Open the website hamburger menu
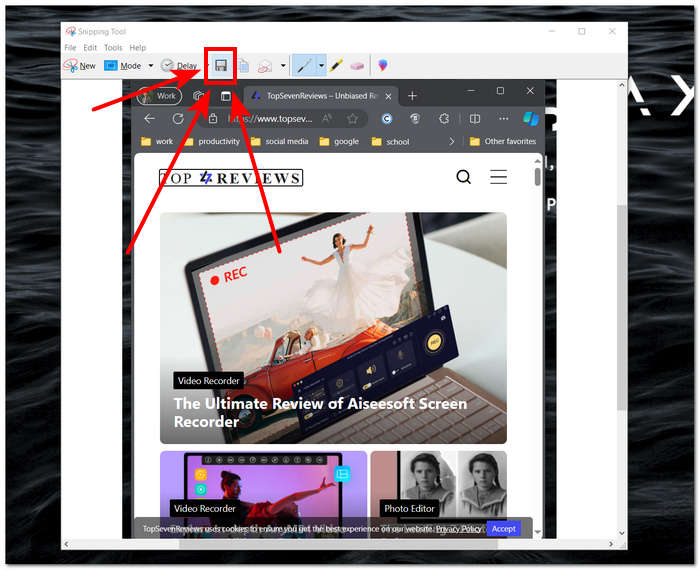Screen dimensions: 700x570 [498, 177]
